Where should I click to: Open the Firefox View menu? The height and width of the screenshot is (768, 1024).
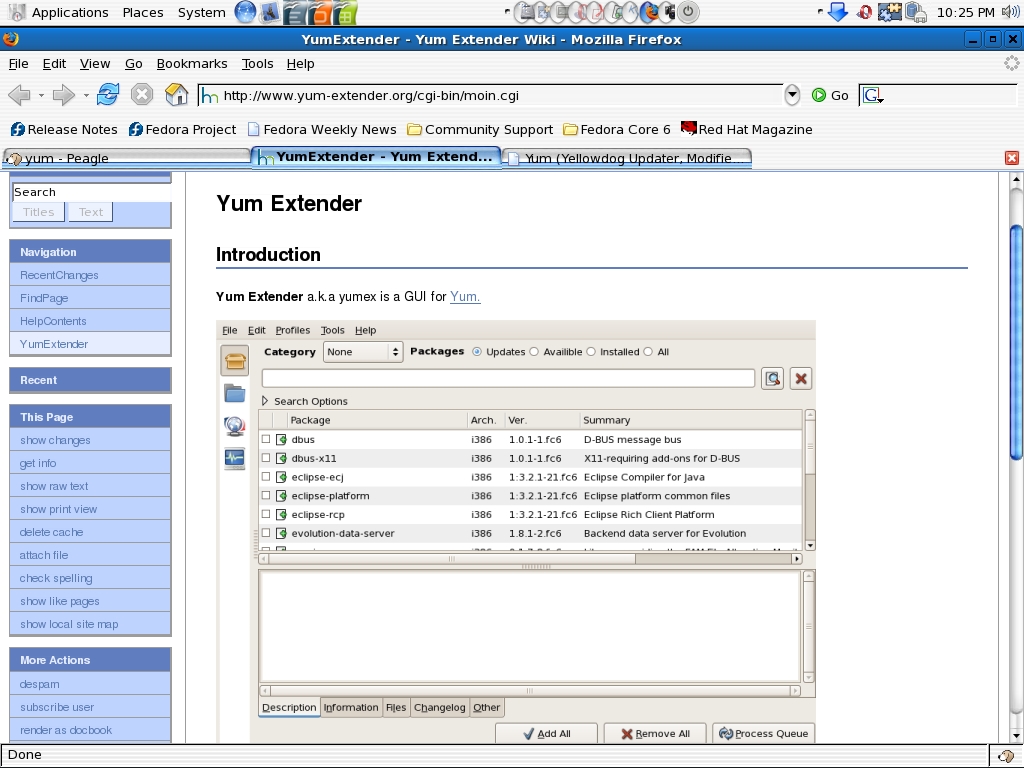click(x=95, y=63)
